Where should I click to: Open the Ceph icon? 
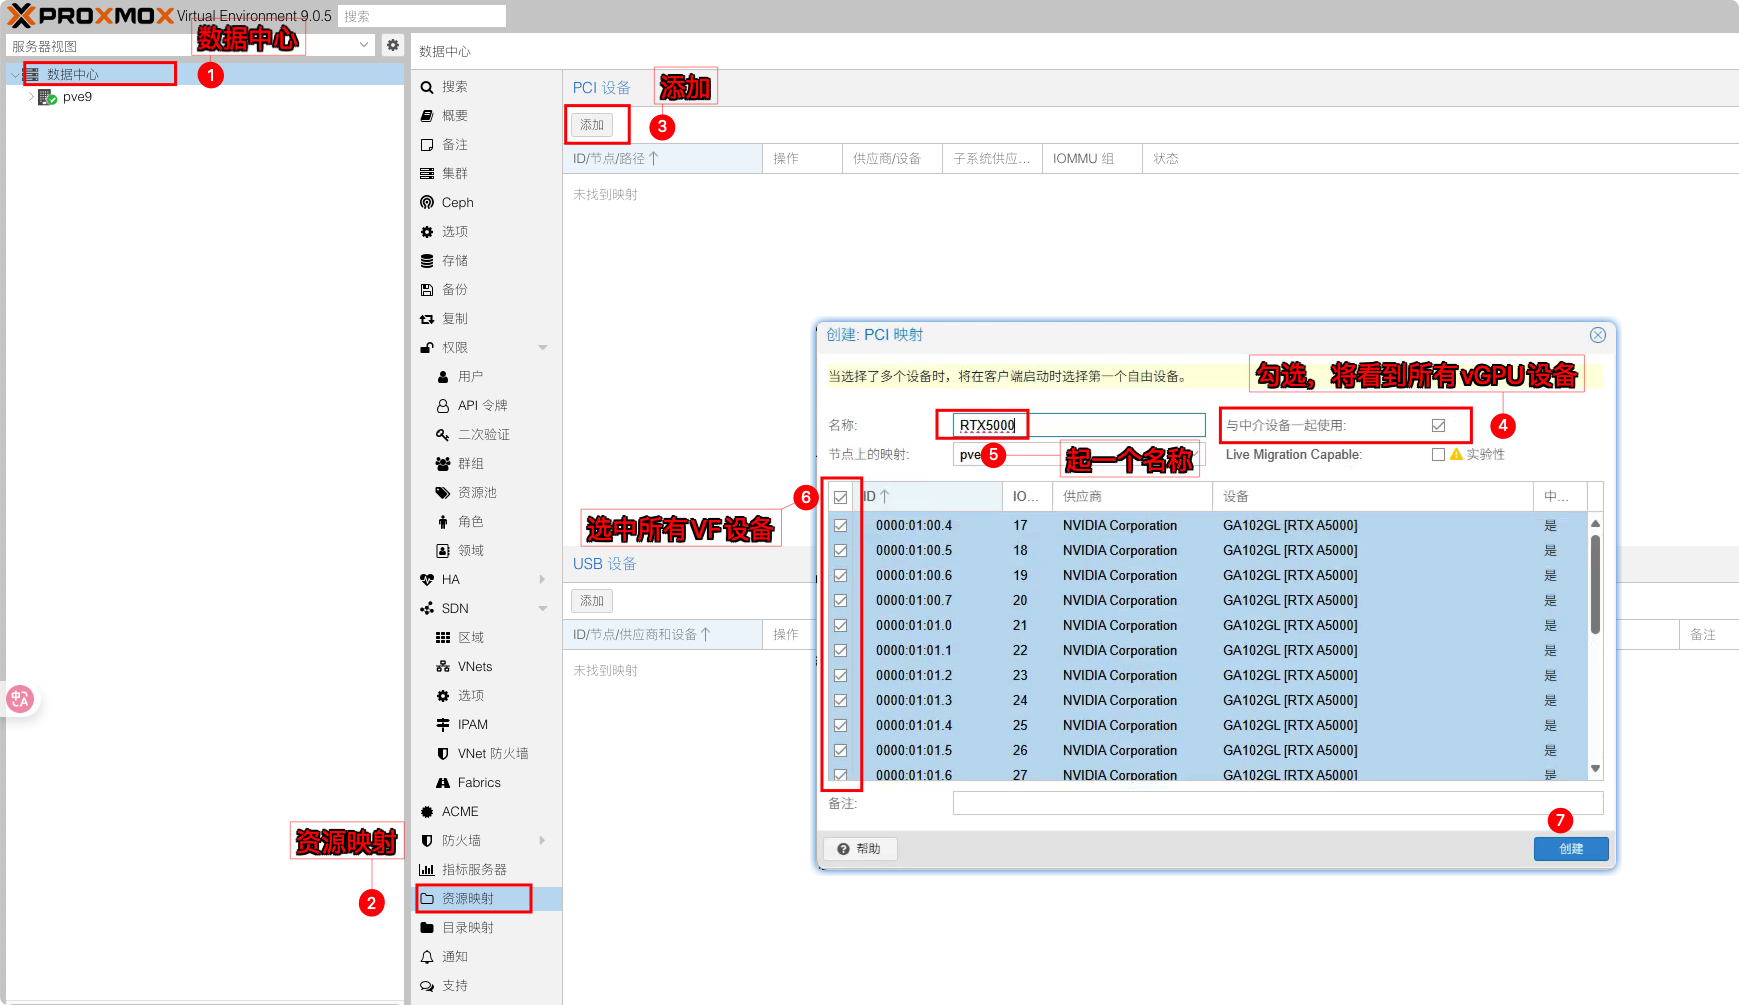click(427, 203)
